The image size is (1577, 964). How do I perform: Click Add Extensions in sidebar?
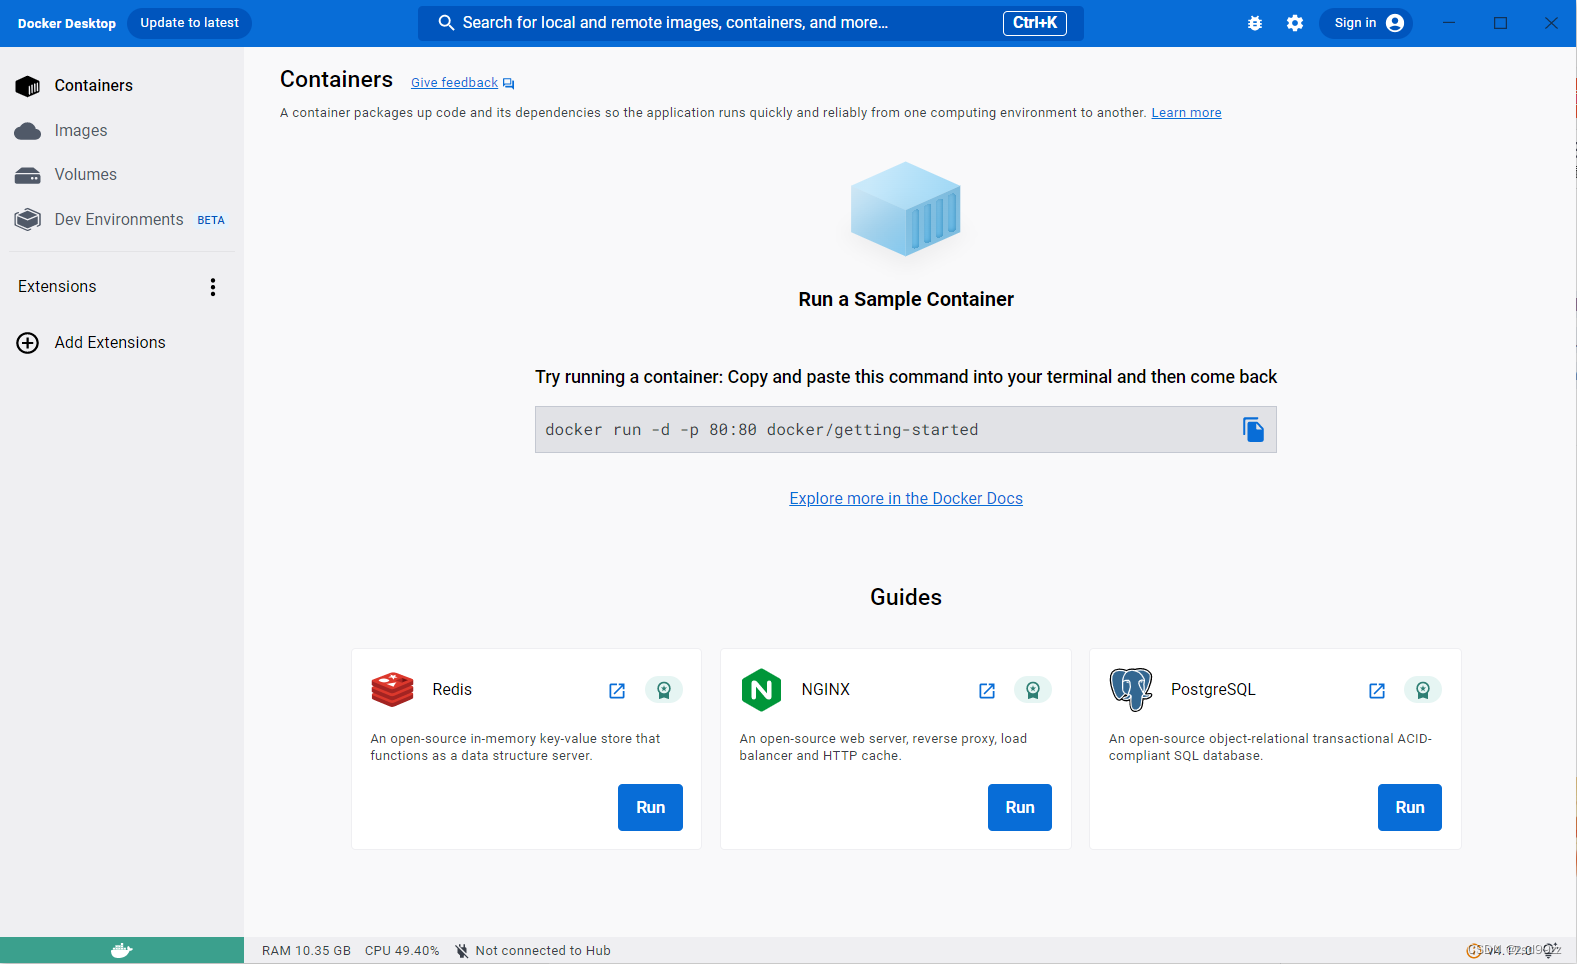tap(110, 343)
